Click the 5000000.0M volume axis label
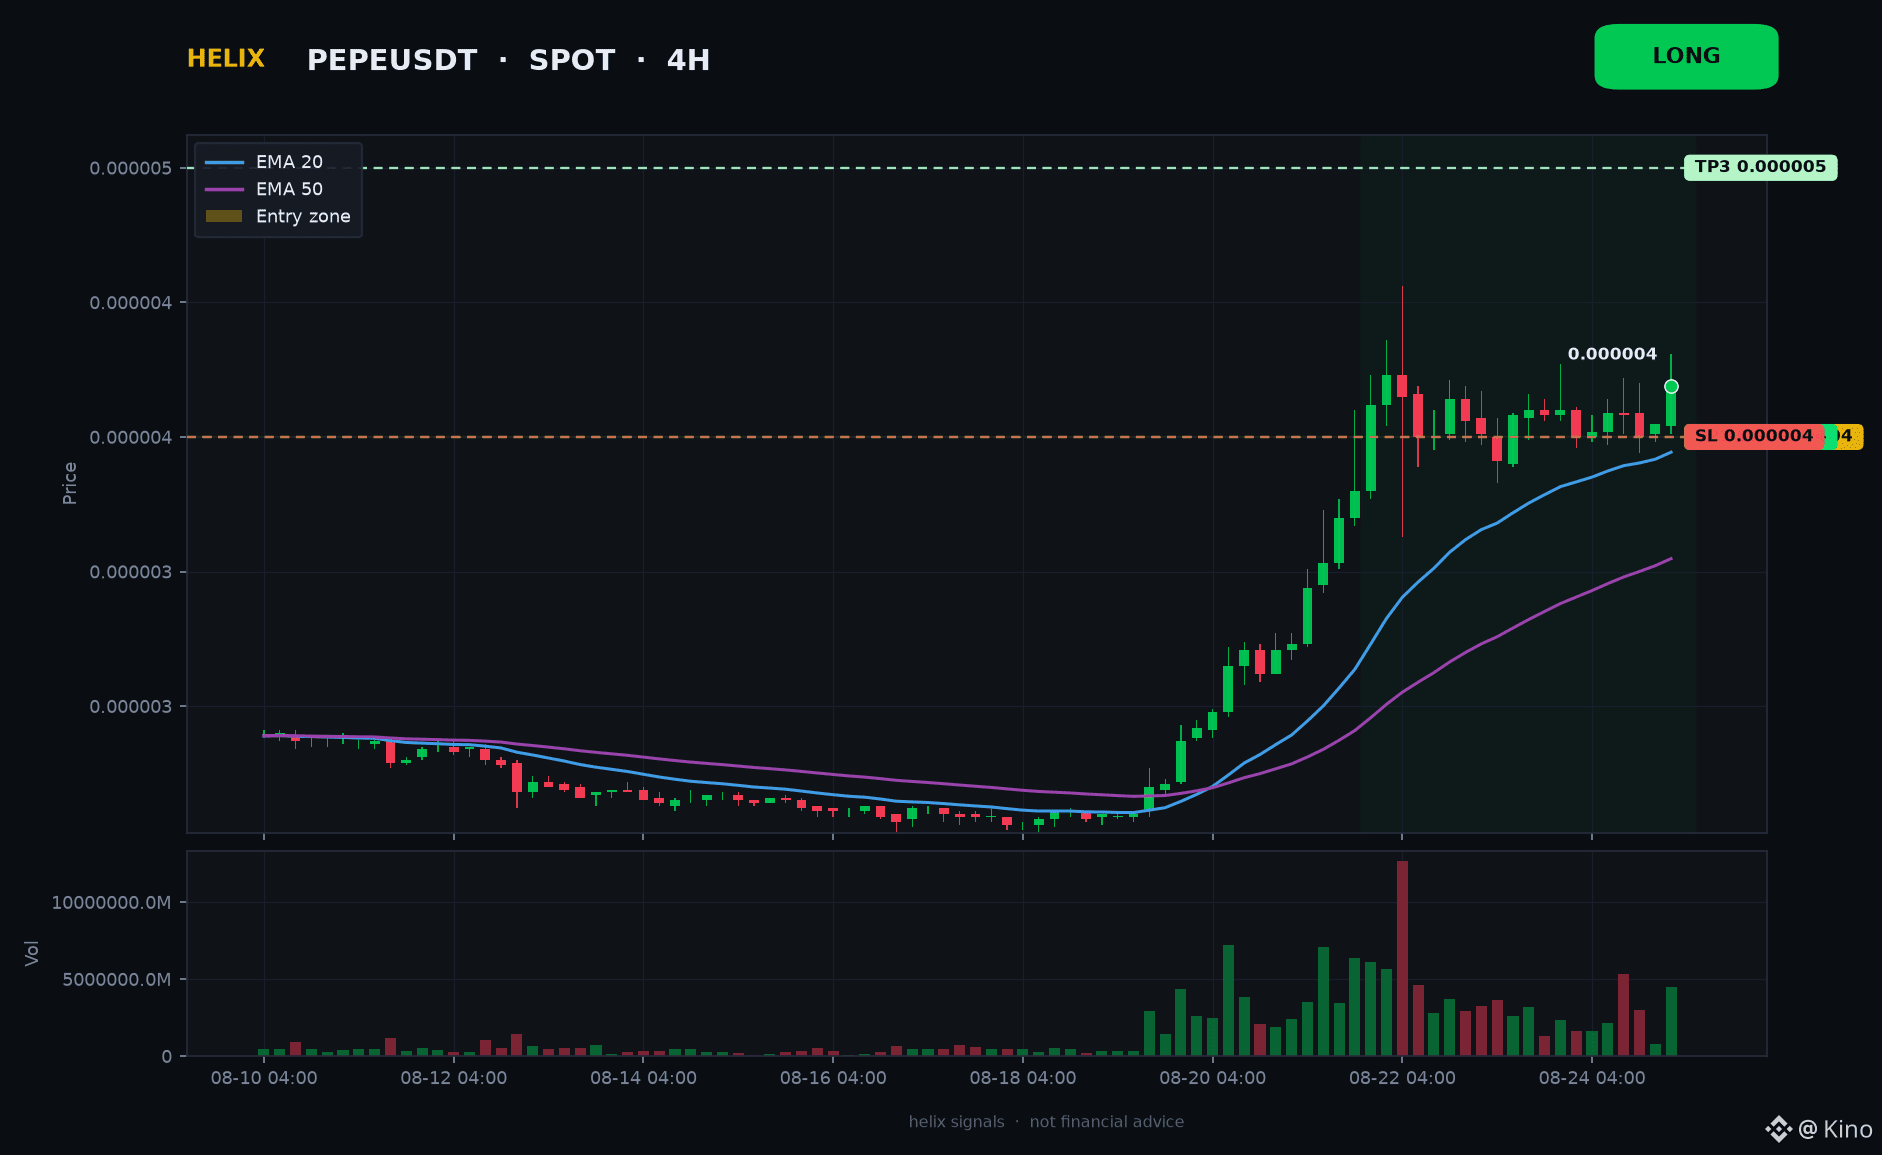 [116, 980]
